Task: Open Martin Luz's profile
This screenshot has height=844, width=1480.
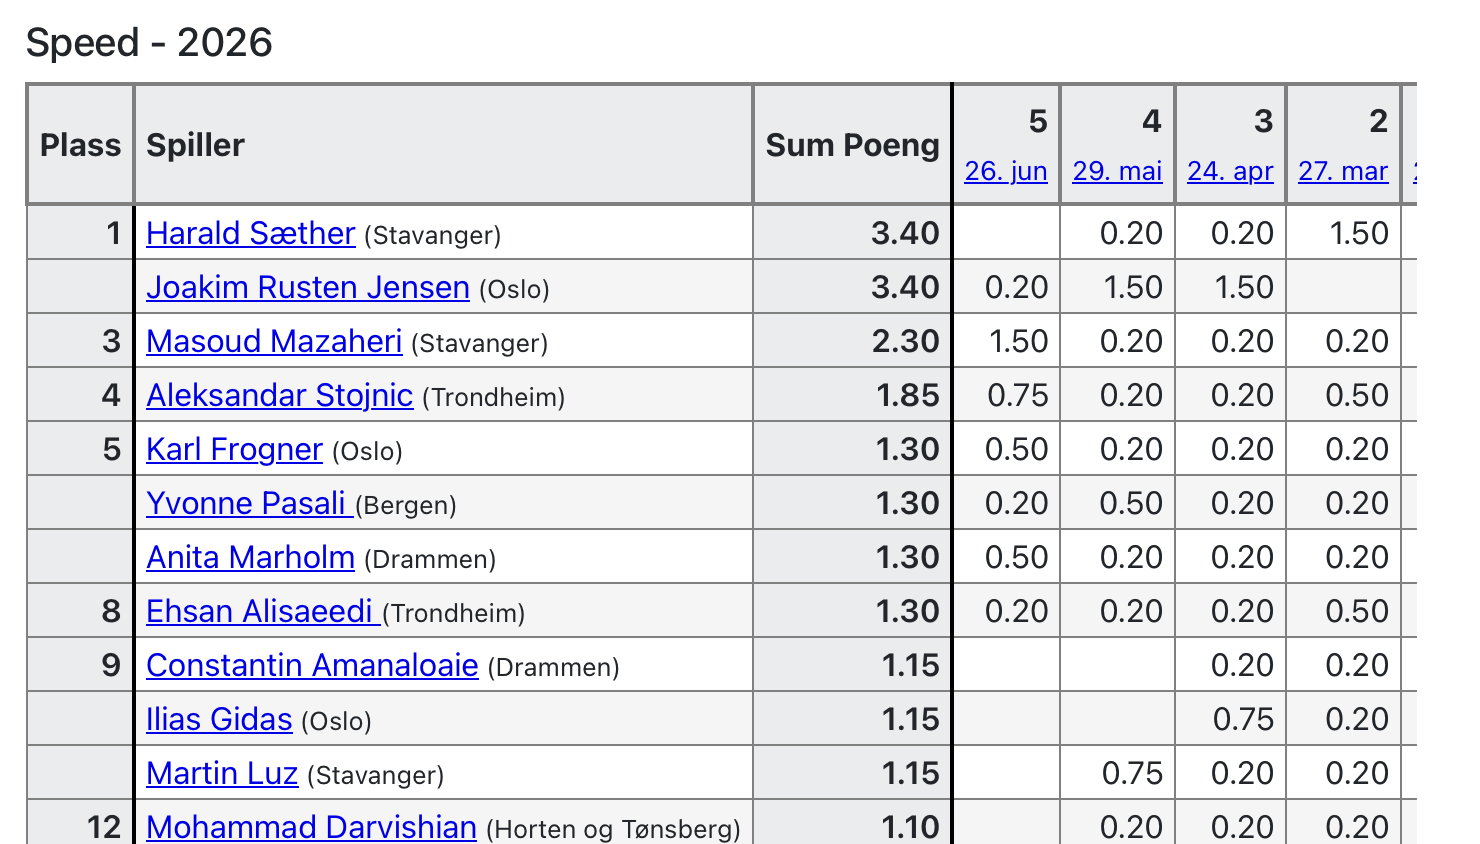Action: click(x=222, y=773)
